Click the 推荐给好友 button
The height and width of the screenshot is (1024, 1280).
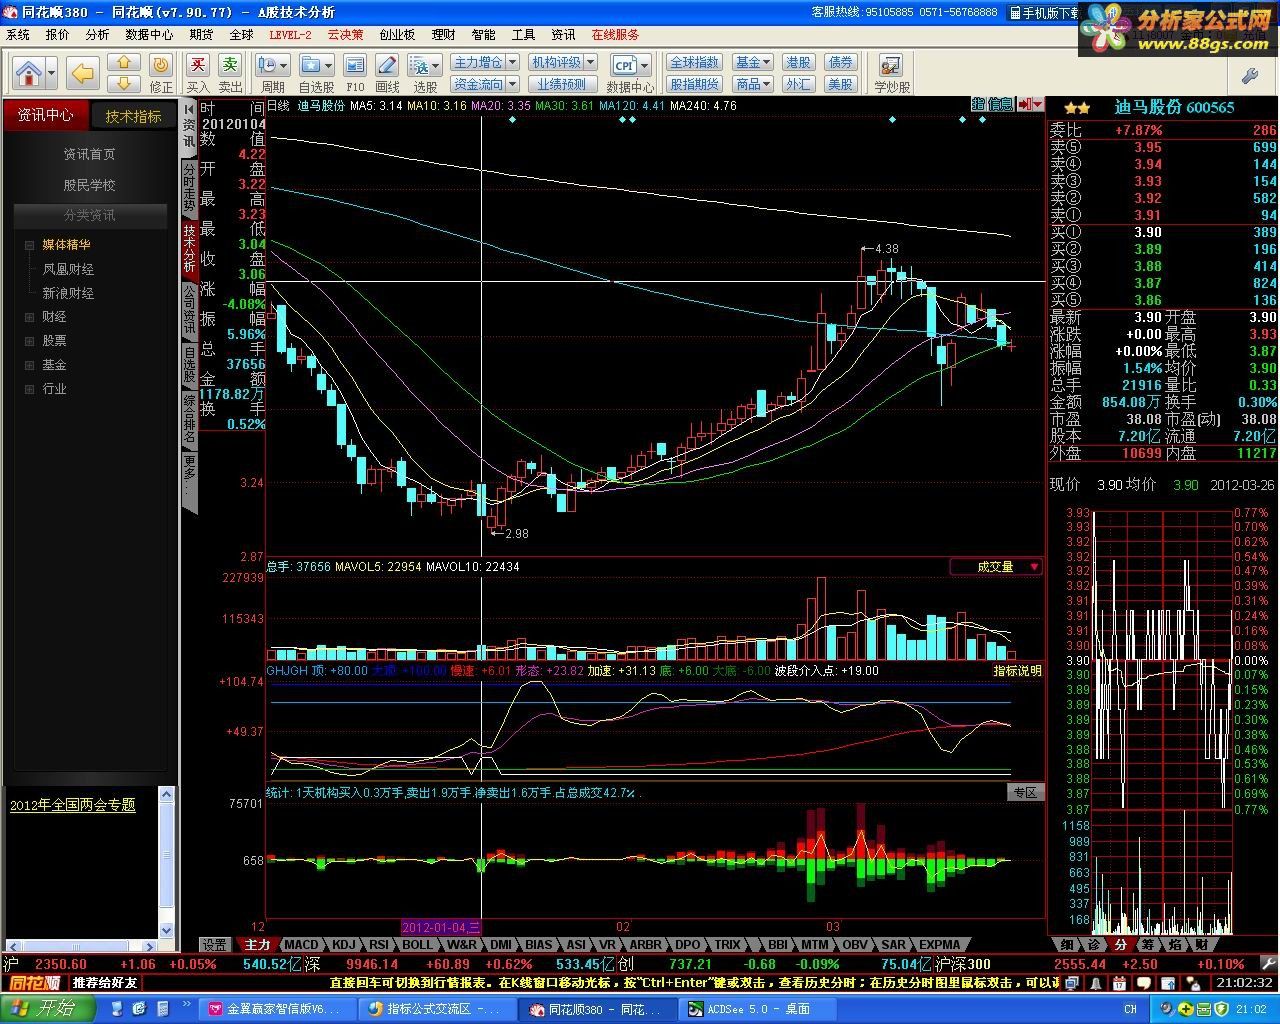click(x=105, y=983)
